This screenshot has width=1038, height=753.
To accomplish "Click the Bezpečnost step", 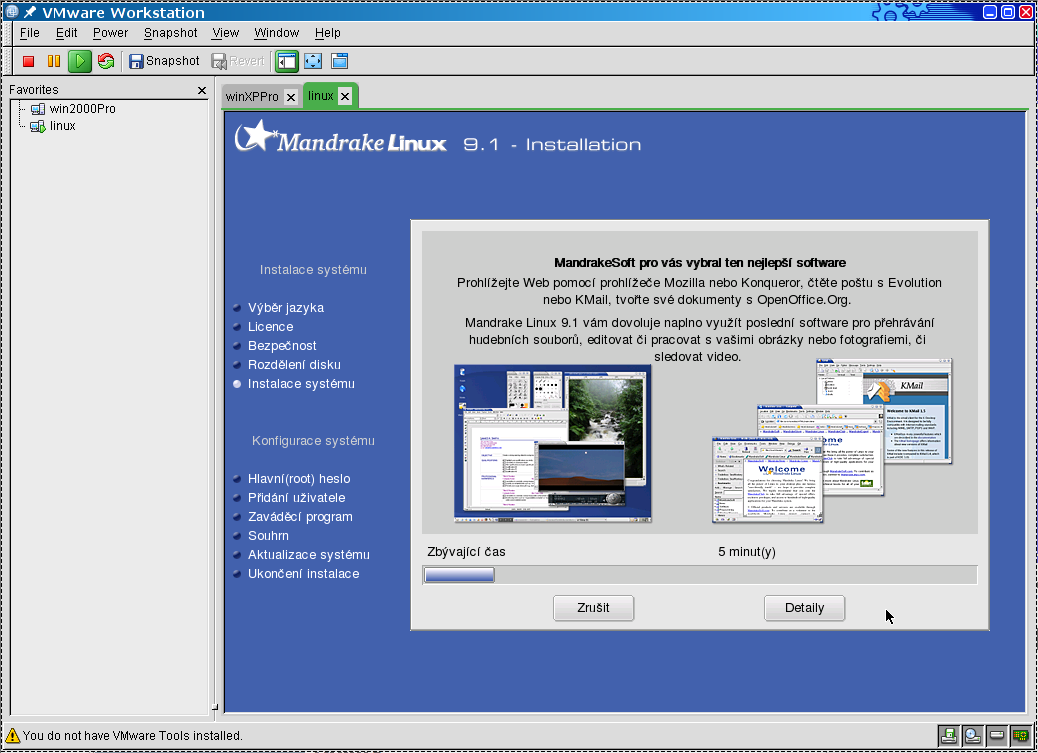I will click(282, 346).
